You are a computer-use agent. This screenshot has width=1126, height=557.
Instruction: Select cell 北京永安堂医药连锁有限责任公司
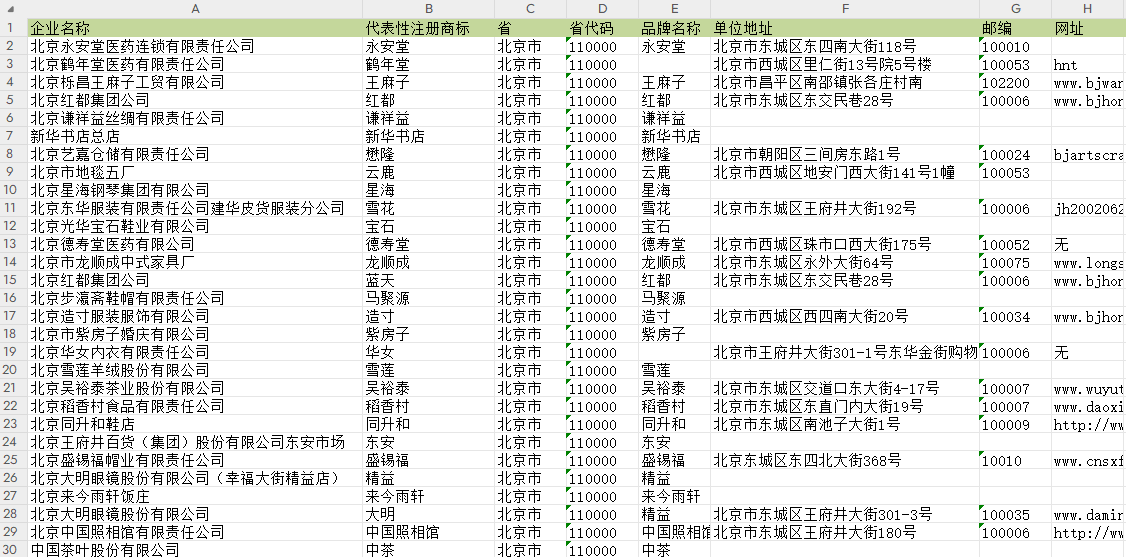click(195, 46)
